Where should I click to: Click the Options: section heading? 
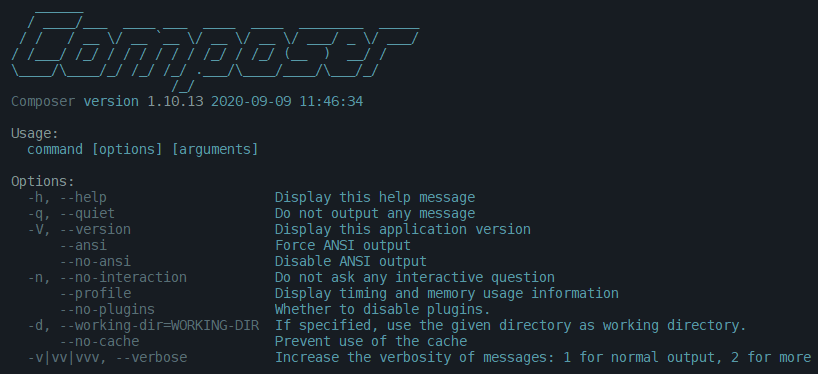(43, 182)
